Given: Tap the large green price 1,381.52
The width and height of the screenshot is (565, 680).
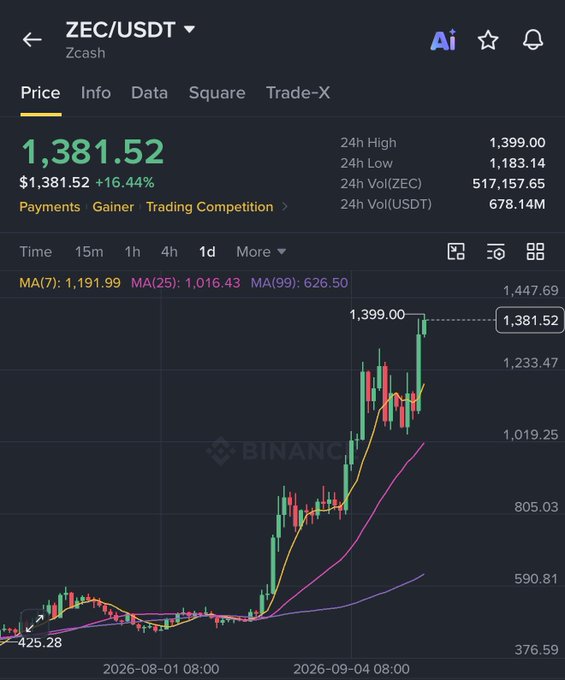Looking at the screenshot, I should (93, 152).
